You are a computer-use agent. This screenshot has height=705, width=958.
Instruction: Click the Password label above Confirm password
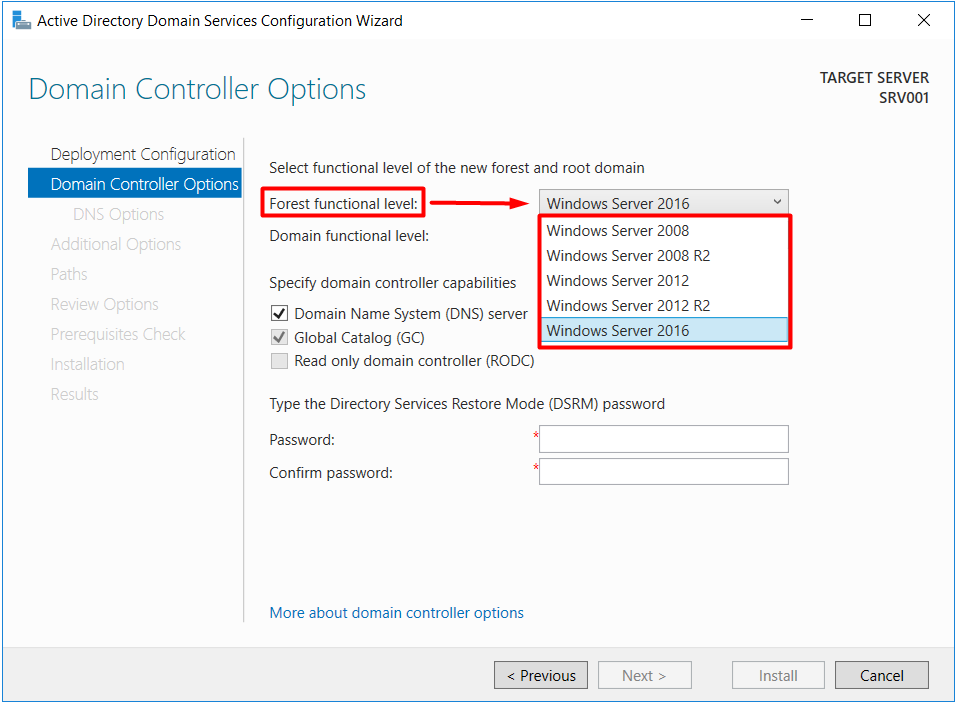pyautogui.click(x=302, y=440)
